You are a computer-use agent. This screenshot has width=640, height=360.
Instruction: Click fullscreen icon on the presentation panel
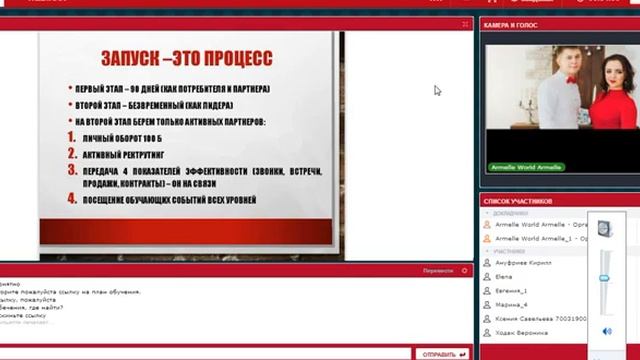tap(465, 24)
